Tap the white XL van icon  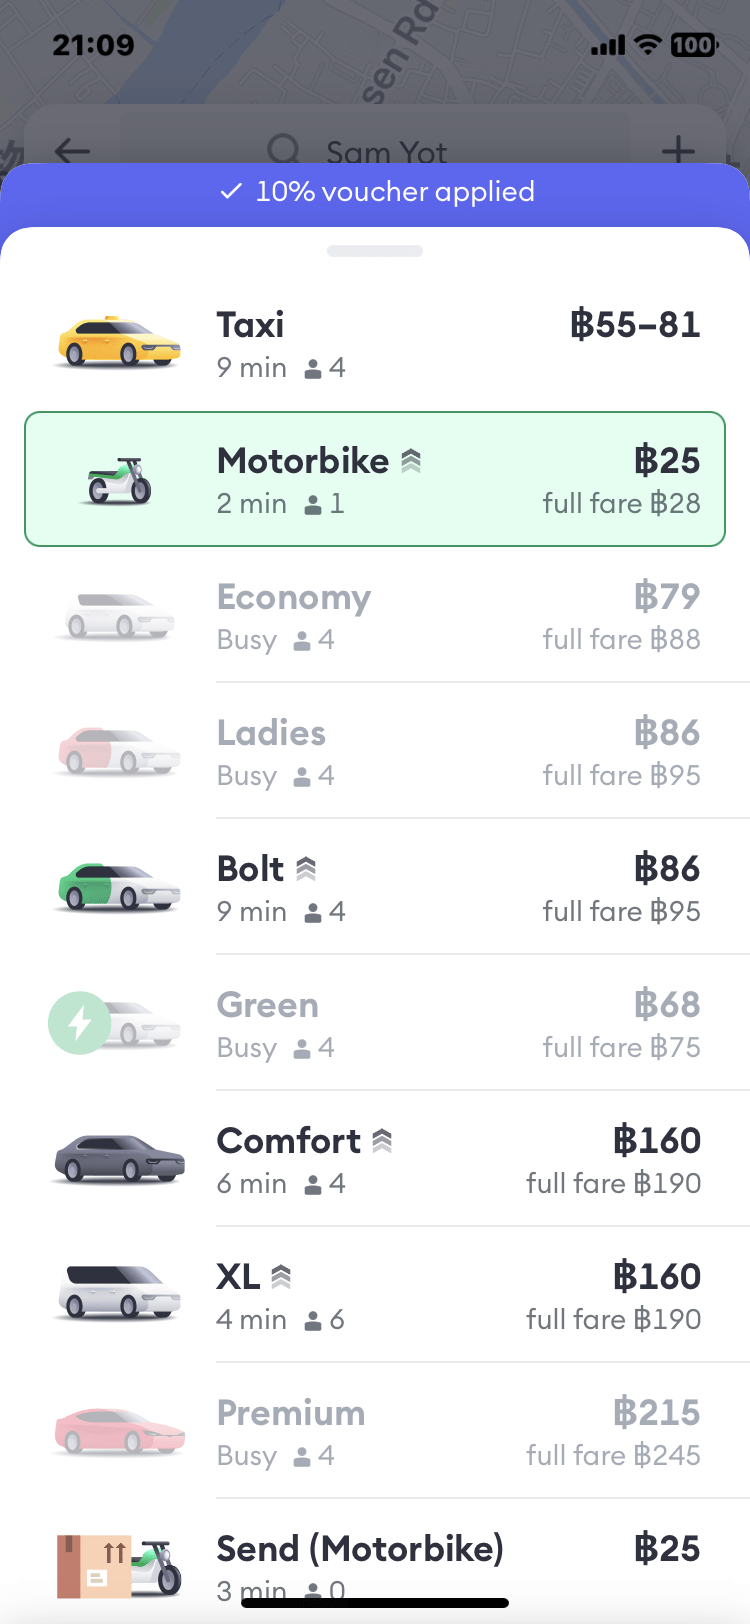click(119, 1293)
